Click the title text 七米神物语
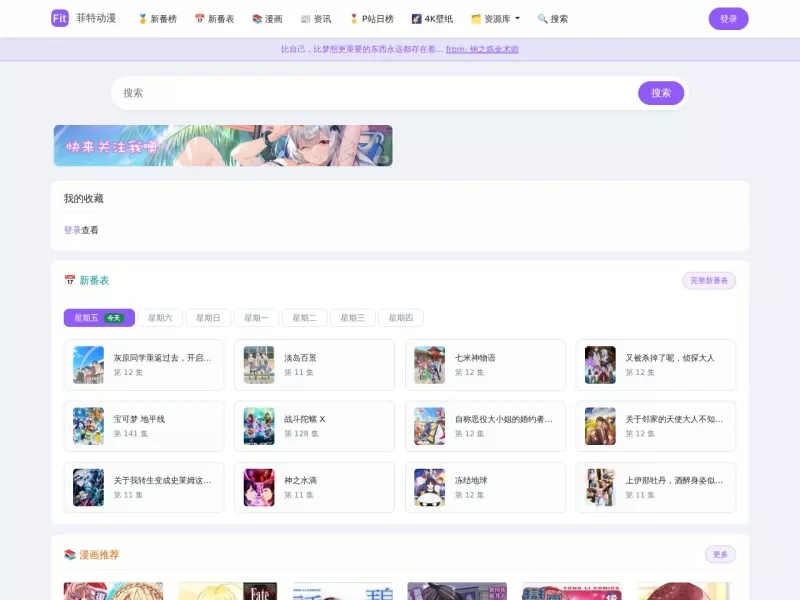The image size is (800, 600). 475,358
